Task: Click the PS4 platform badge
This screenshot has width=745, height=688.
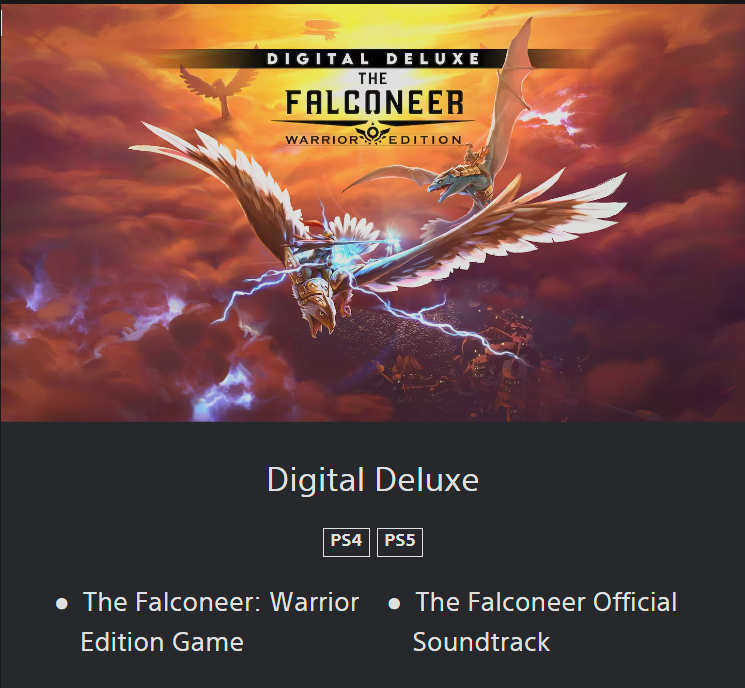Action: (x=346, y=542)
